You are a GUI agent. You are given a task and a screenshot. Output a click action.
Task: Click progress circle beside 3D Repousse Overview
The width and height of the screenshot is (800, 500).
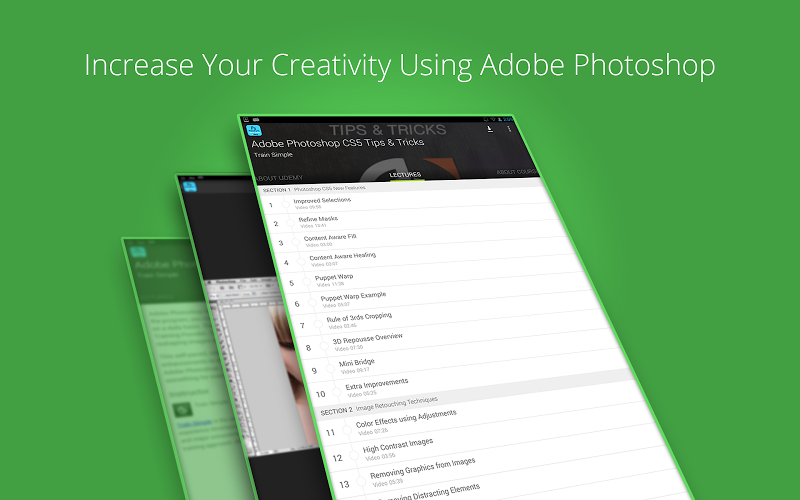[324, 346]
